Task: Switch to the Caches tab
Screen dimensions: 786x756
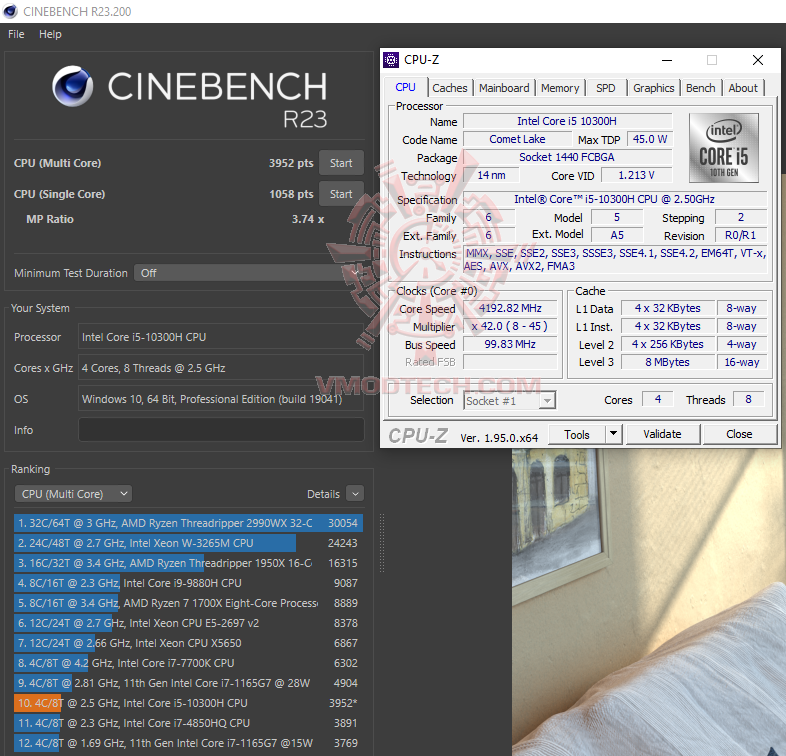Action: [x=450, y=88]
